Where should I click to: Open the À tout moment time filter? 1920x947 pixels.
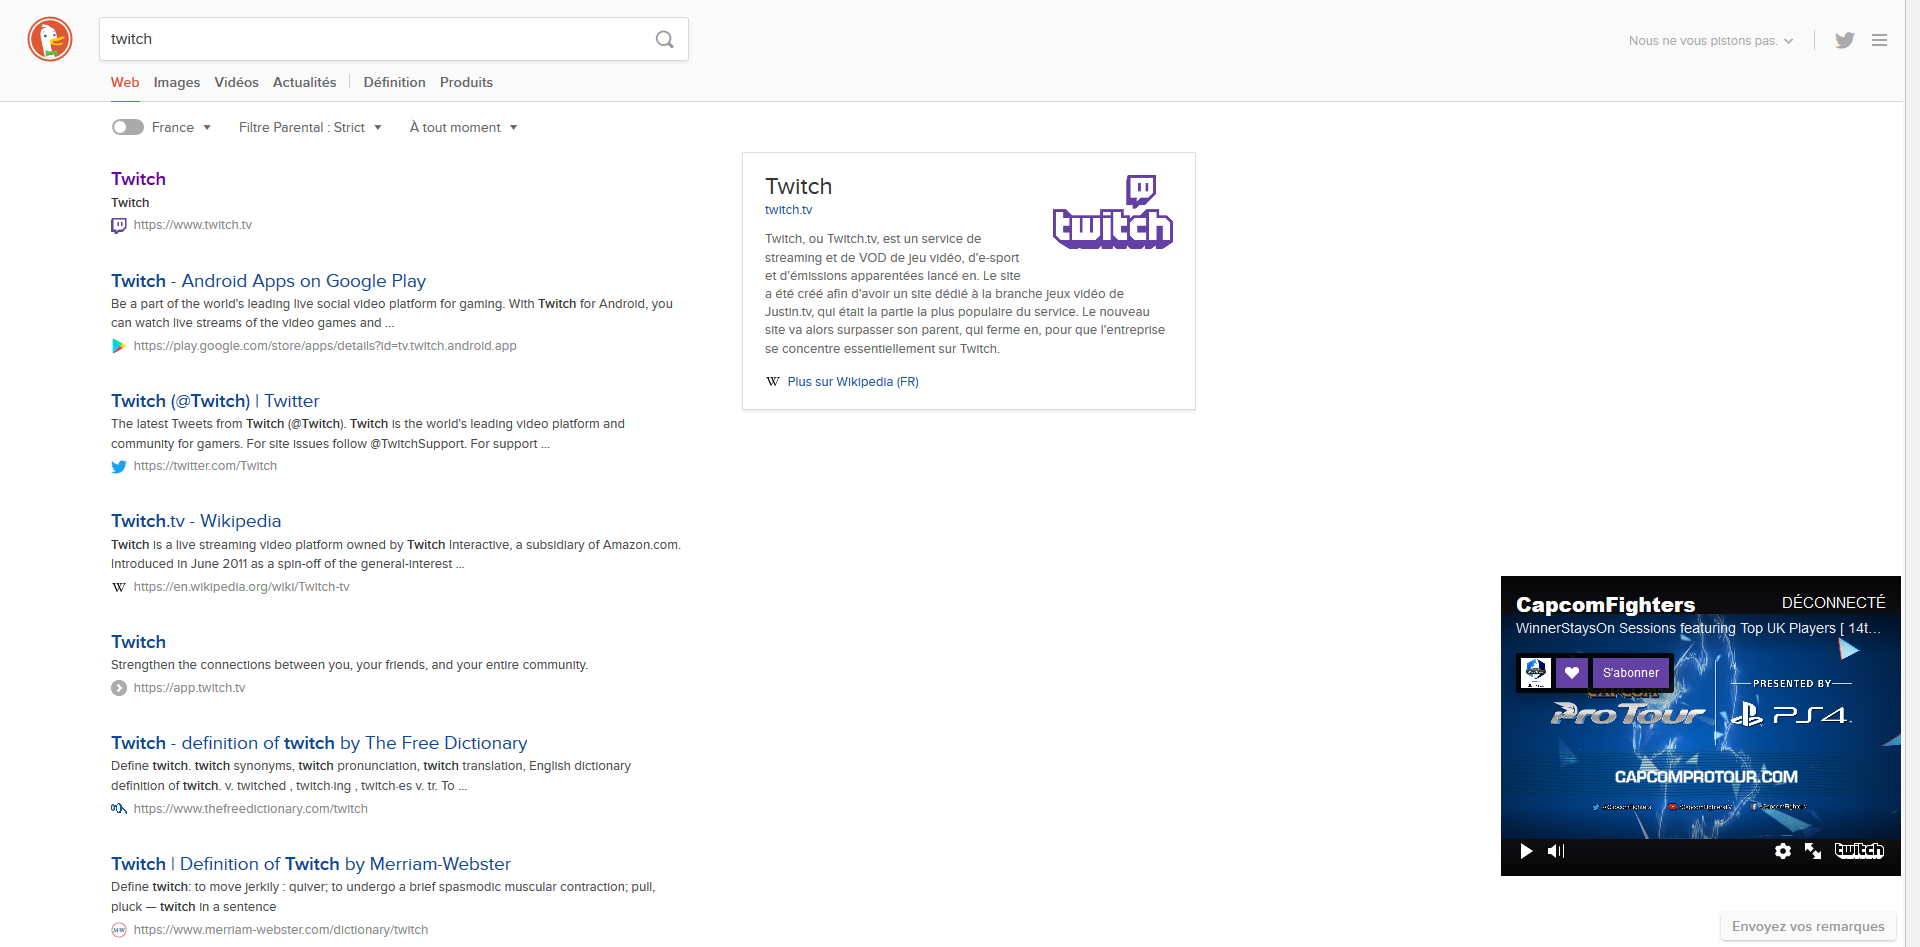pos(463,127)
